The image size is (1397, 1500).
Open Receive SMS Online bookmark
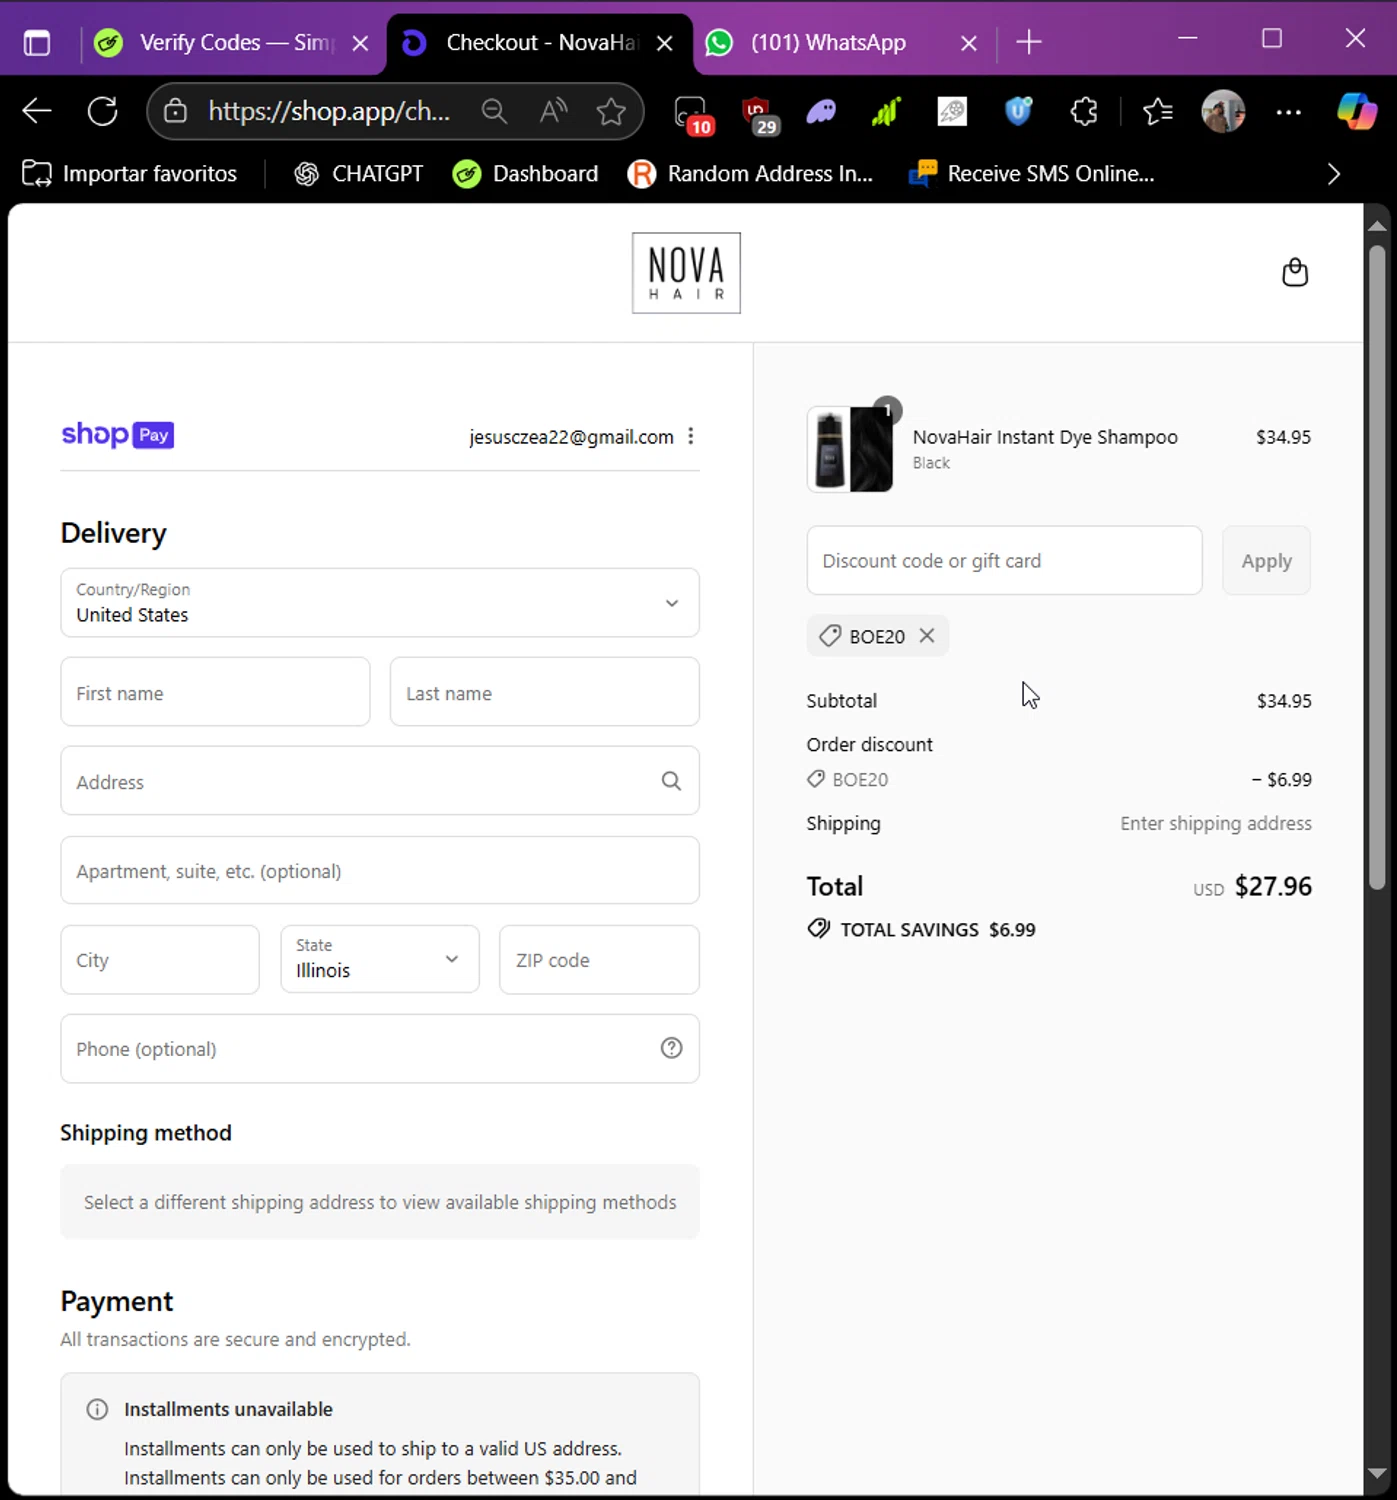[x=1031, y=174]
